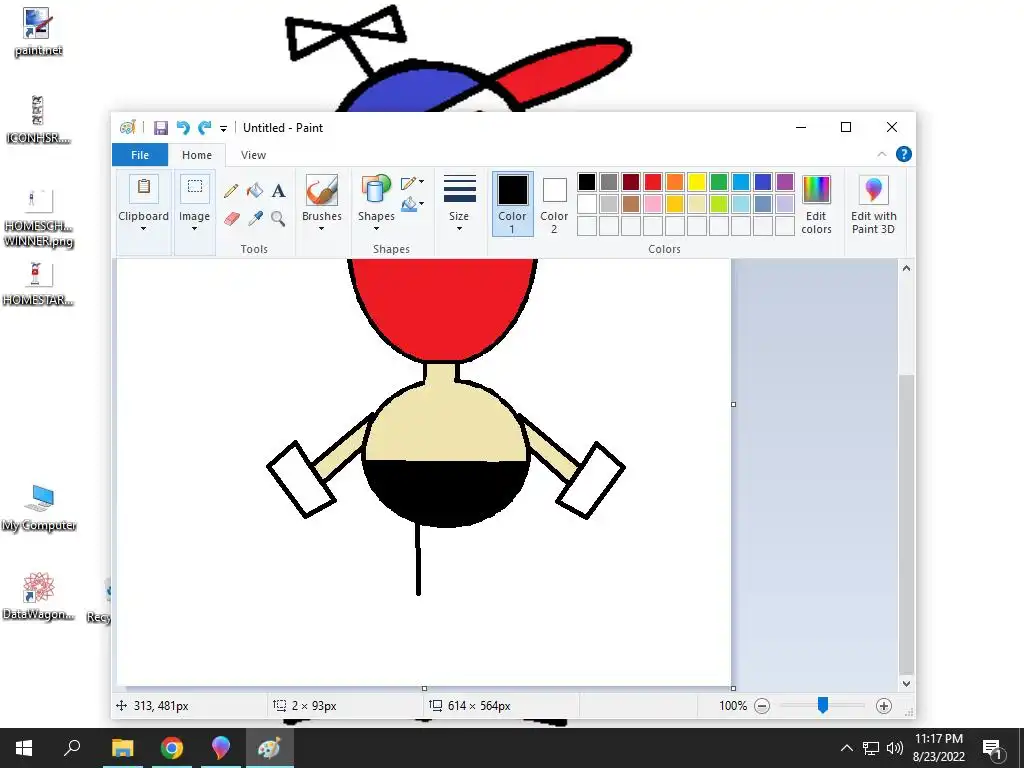This screenshot has height=768, width=1024.
Task: Click the zoom out minus button
Action: pos(761,706)
